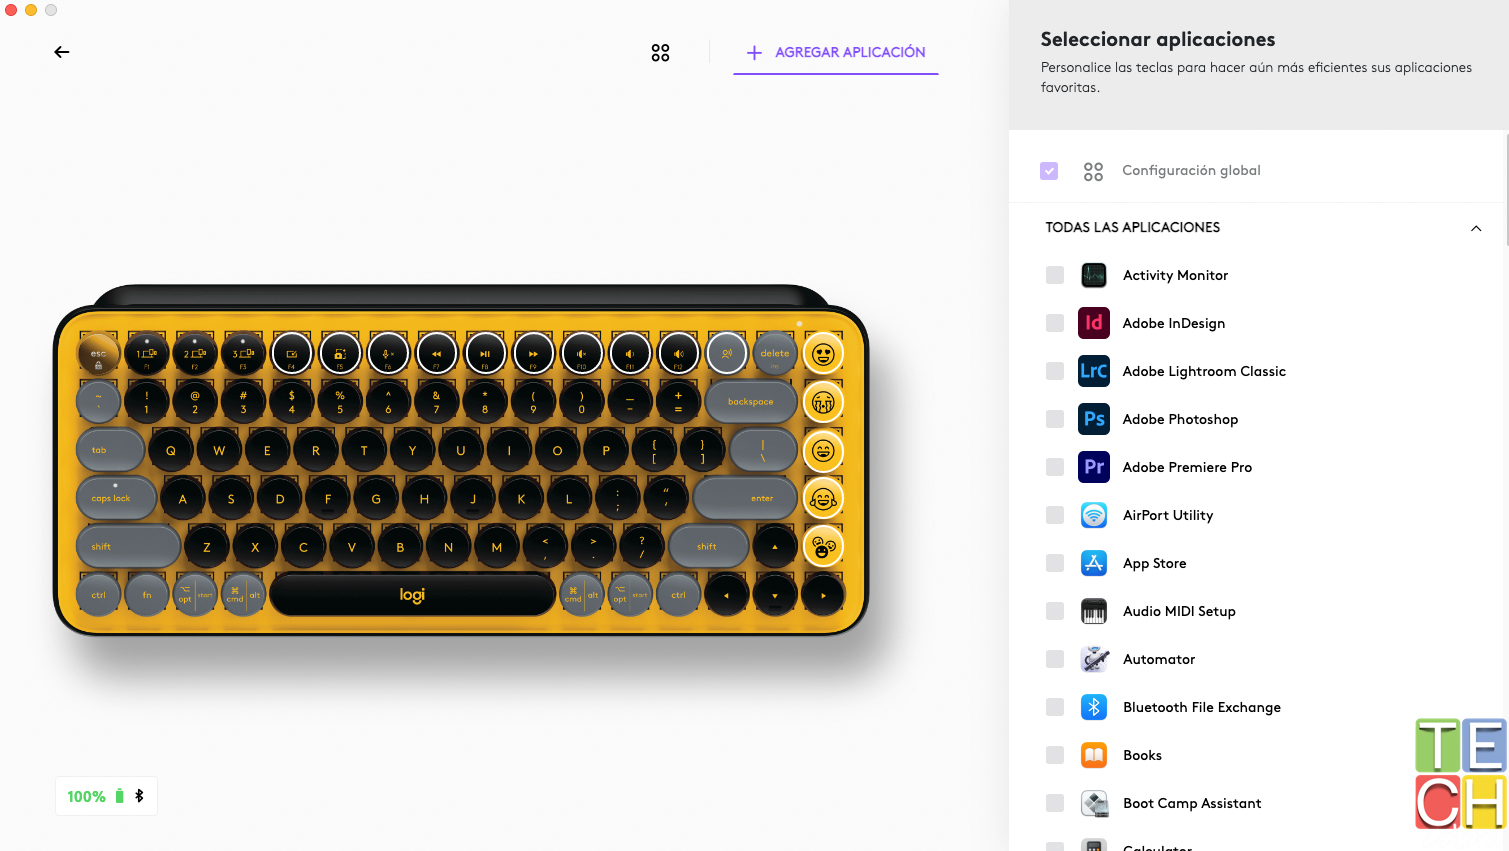Check the Activity Monitor checkbox
This screenshot has width=1509, height=851.
coord(1055,275)
